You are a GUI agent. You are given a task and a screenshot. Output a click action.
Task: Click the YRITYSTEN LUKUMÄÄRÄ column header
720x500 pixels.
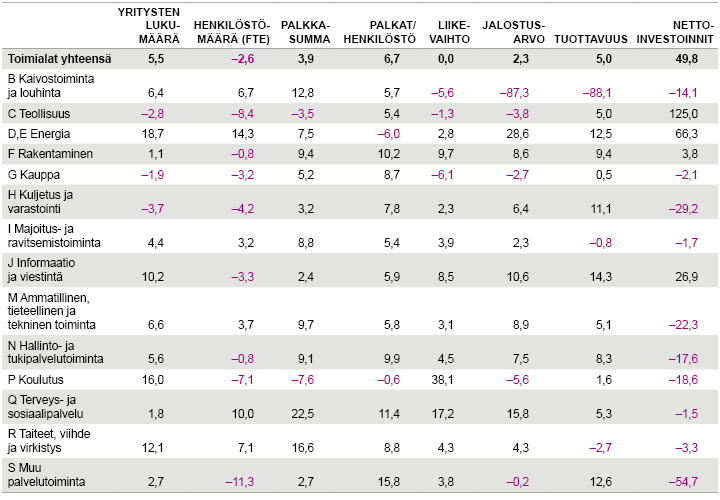[149, 23]
